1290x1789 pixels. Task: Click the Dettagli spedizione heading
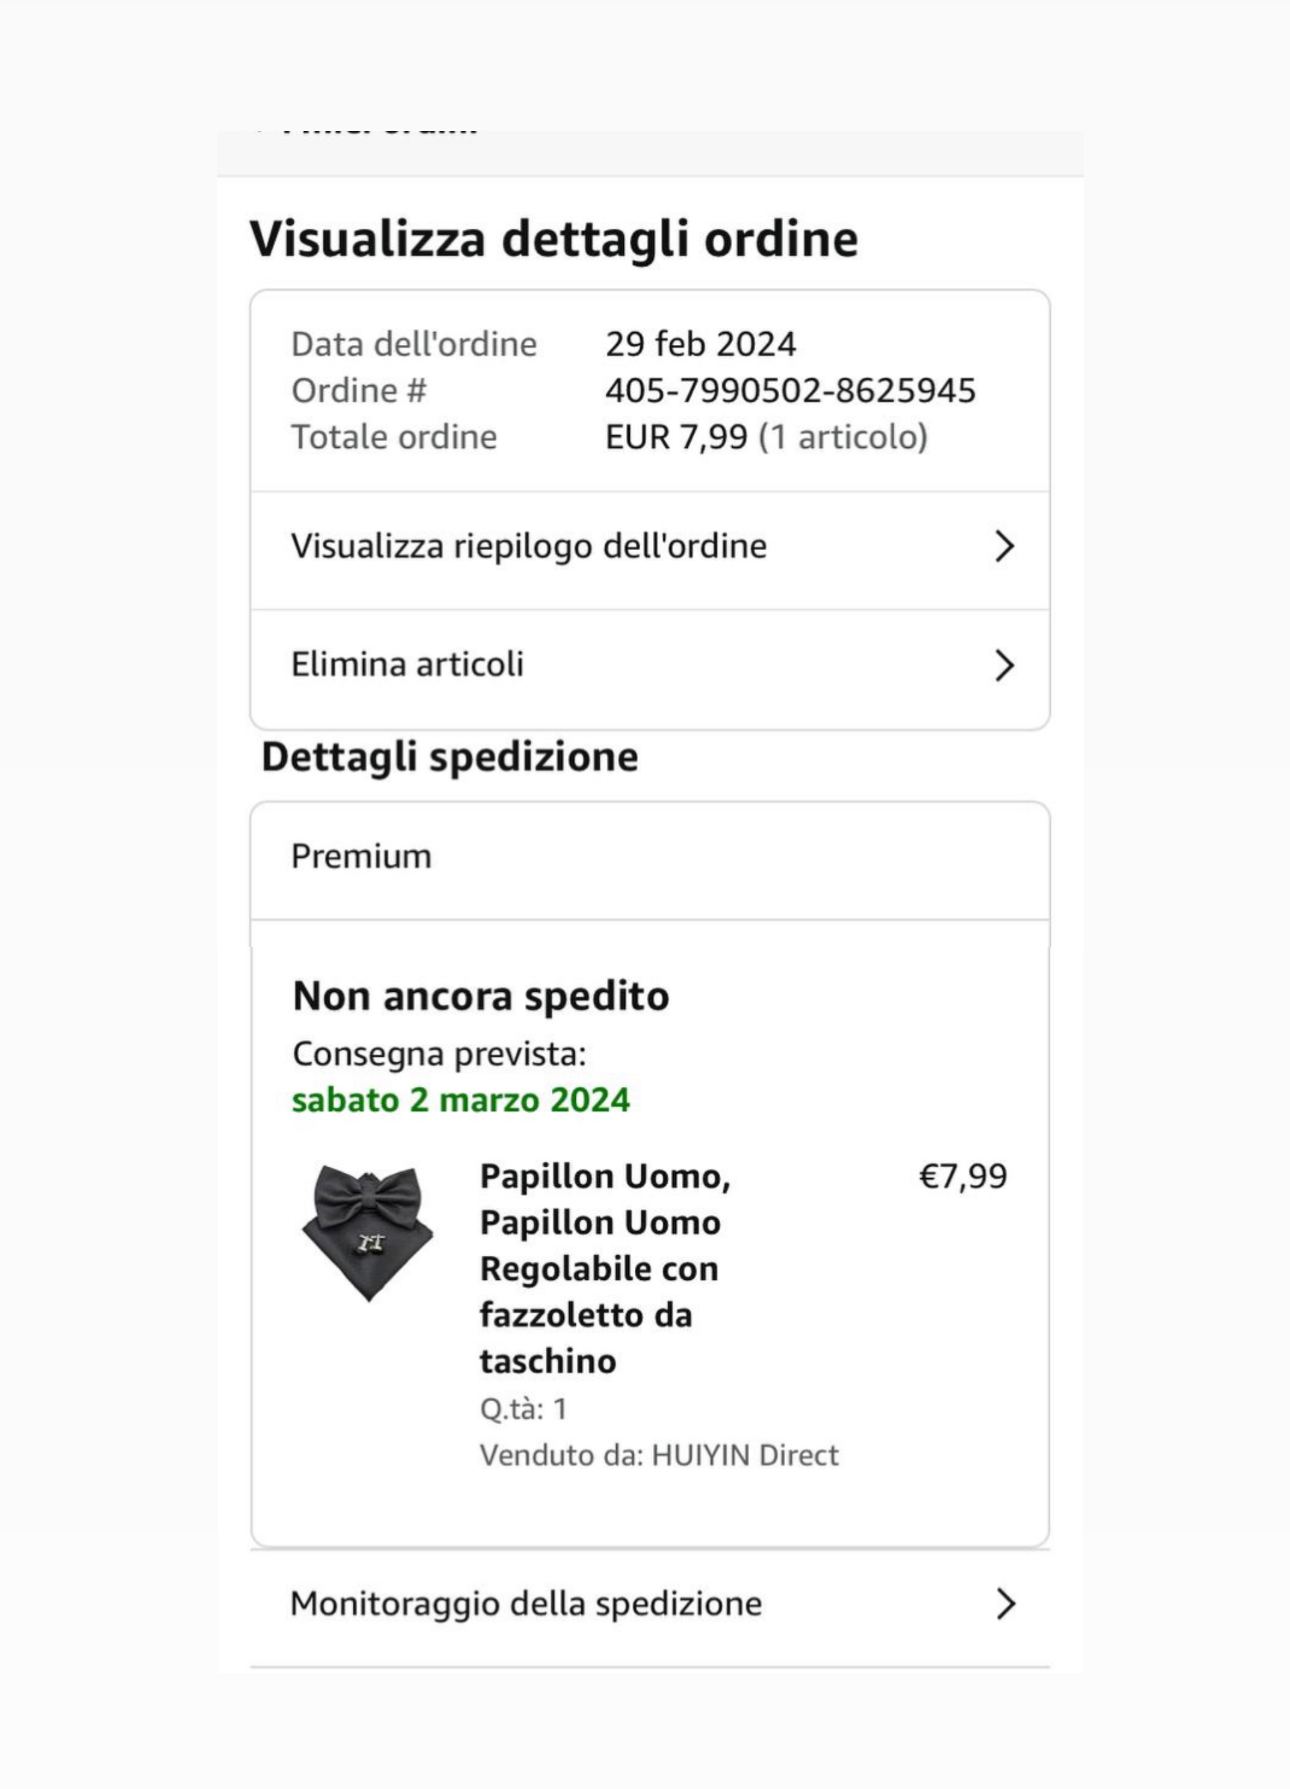(x=449, y=757)
